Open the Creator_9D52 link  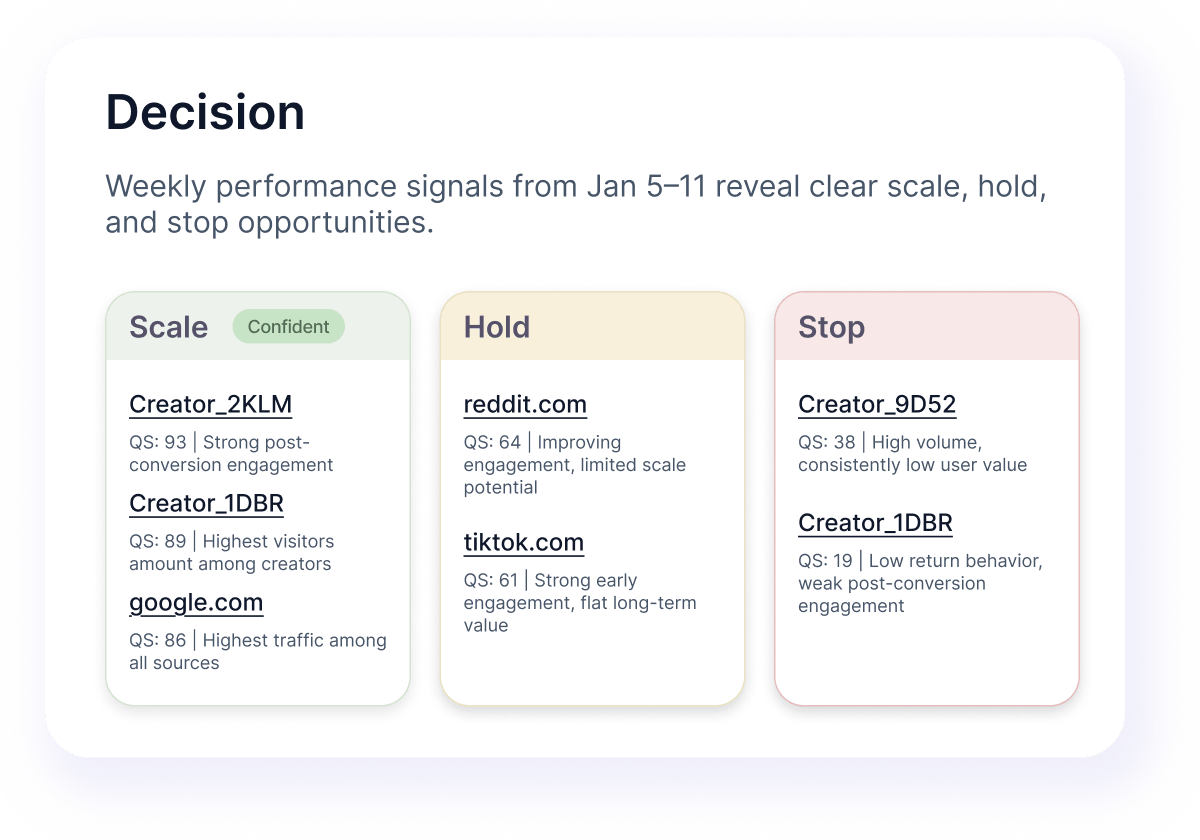coord(877,405)
